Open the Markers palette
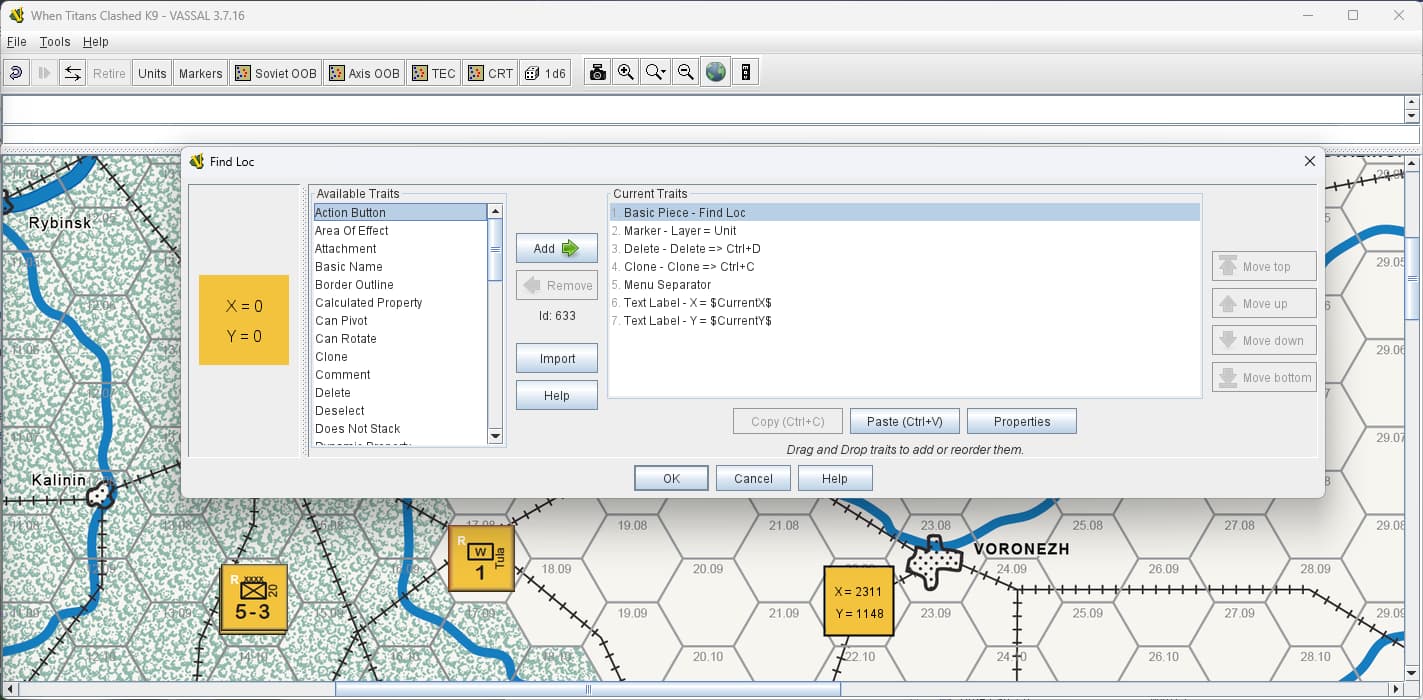Screen dimensions: 1423x700 click(200, 73)
